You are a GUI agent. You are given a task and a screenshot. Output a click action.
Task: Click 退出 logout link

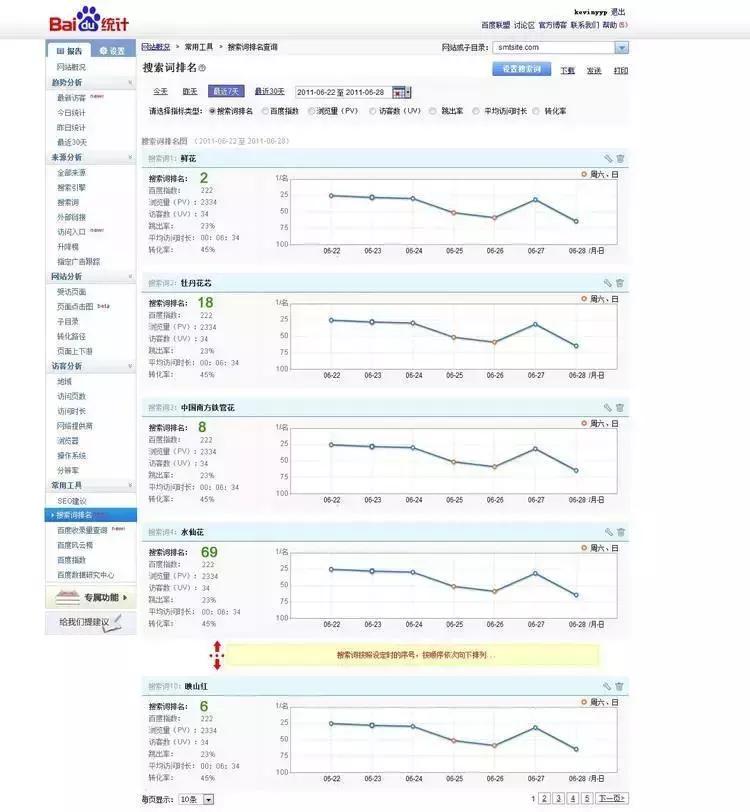pos(618,12)
